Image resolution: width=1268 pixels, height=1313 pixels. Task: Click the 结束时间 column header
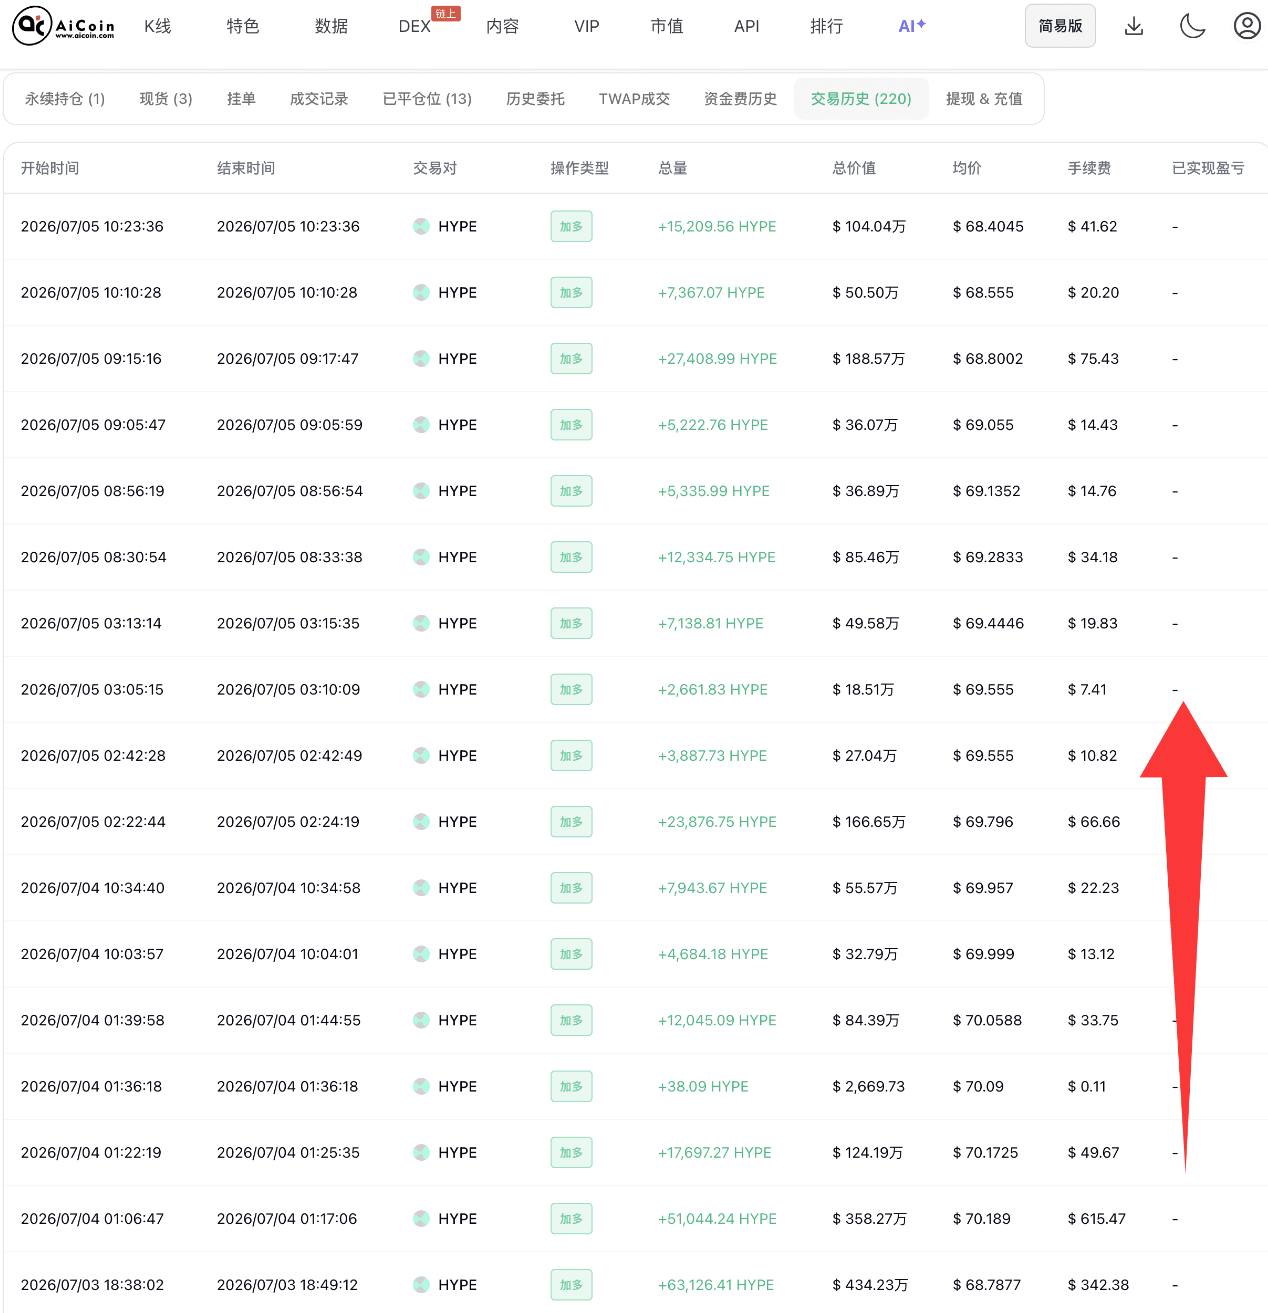(246, 168)
